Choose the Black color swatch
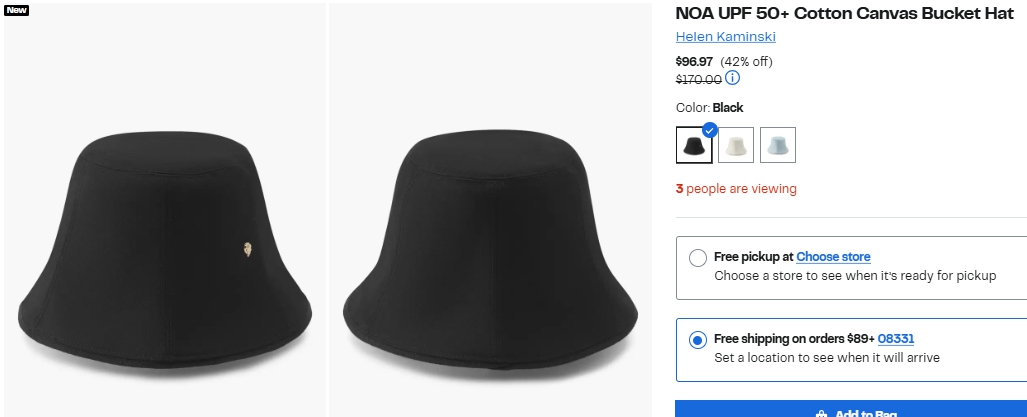The height and width of the screenshot is (417, 1027). pos(693,146)
